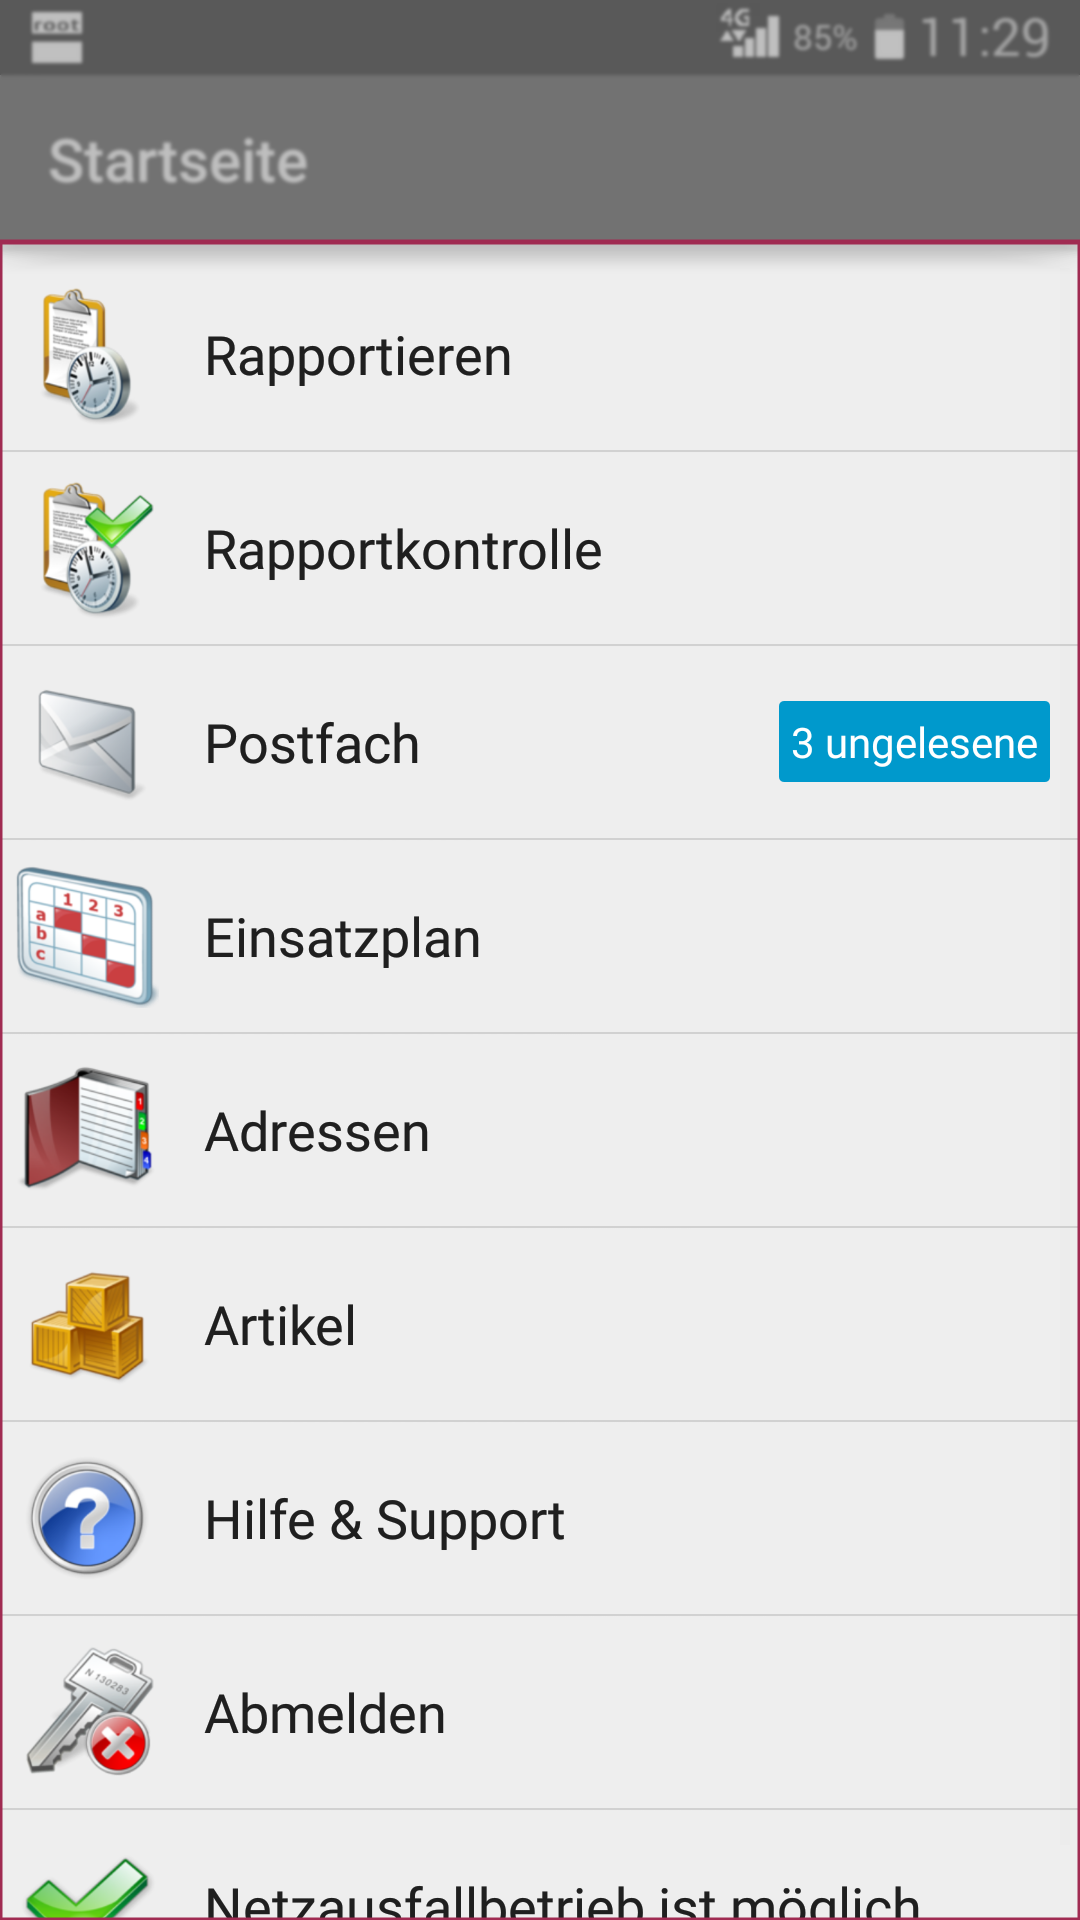Image resolution: width=1080 pixels, height=1920 pixels.
Task: Tap the Artikel yellow boxes icon
Action: [88, 1326]
